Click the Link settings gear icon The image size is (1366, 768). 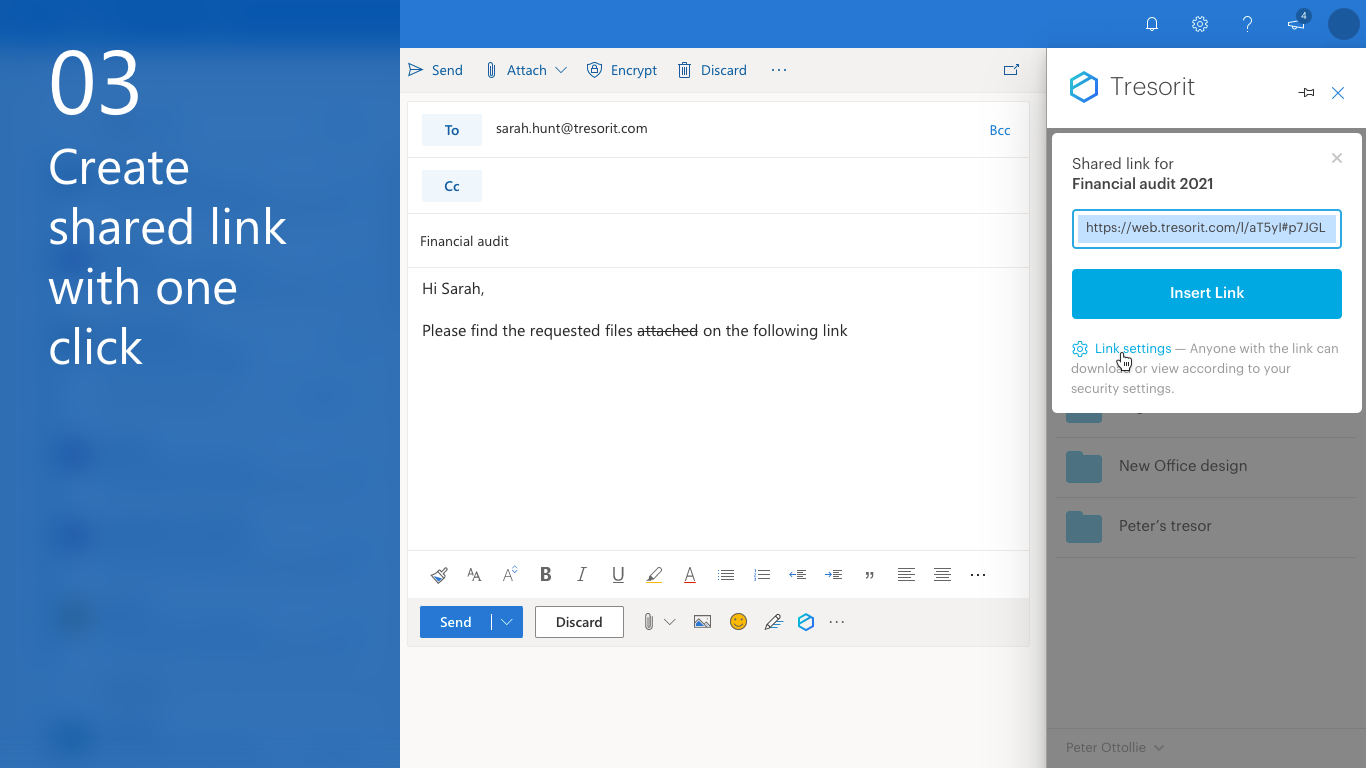[x=1080, y=349]
